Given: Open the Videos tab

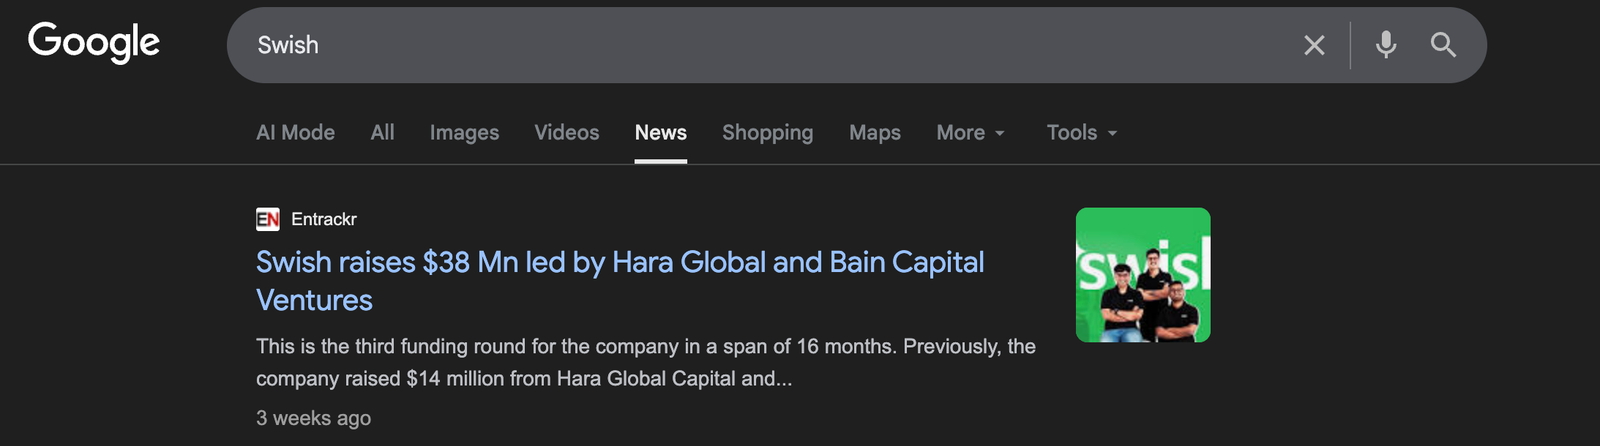Looking at the screenshot, I should tap(566, 133).
